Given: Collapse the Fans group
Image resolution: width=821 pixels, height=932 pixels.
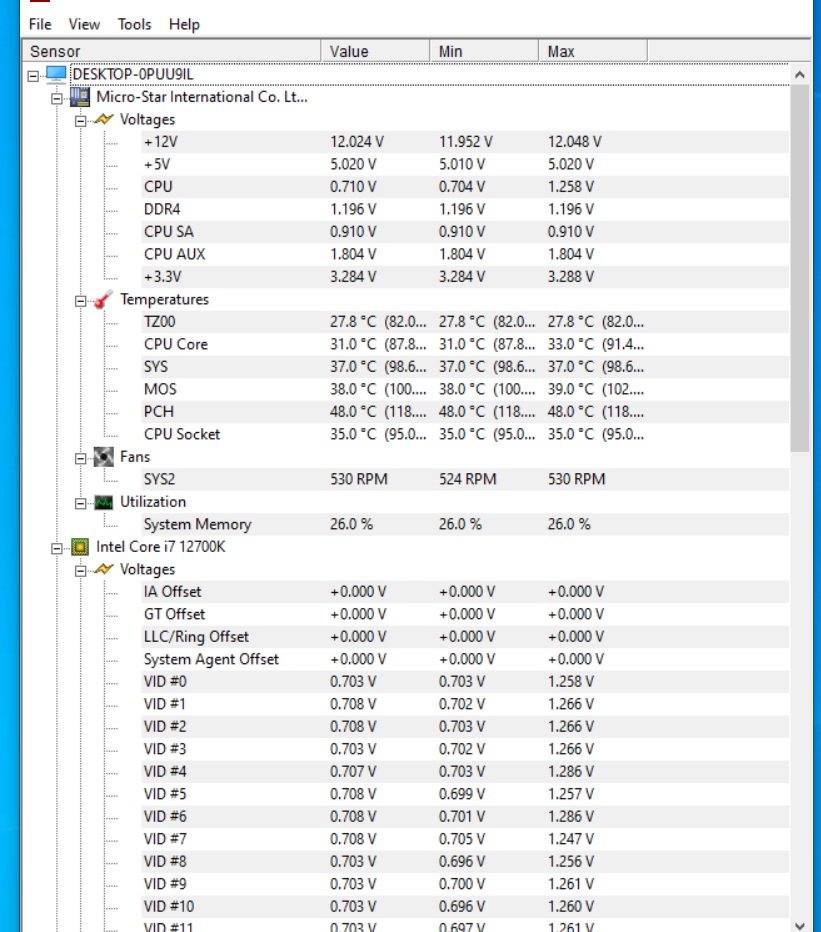Looking at the screenshot, I should (x=80, y=459).
